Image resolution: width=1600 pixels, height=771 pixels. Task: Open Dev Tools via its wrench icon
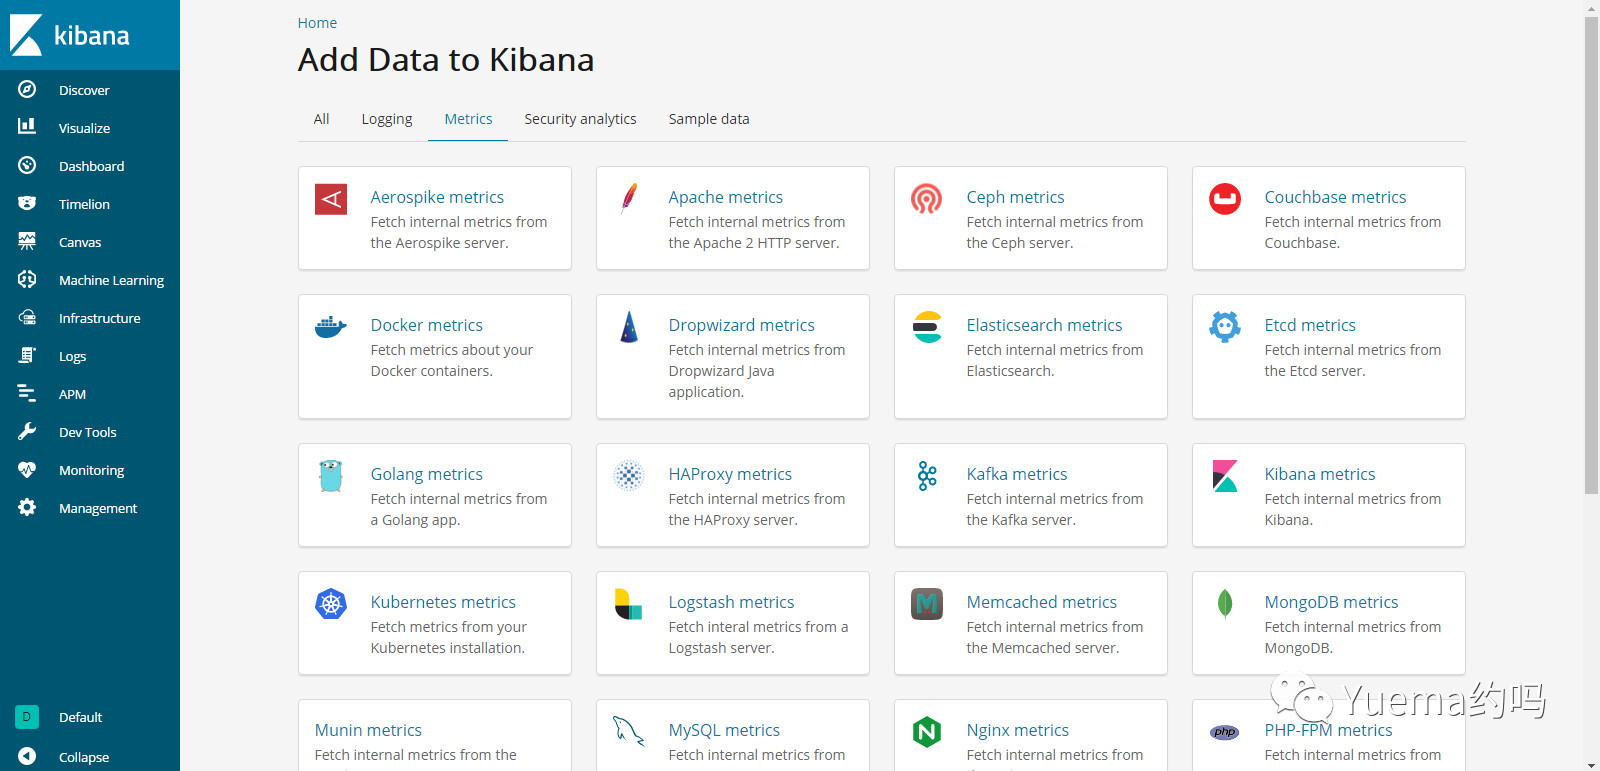point(27,431)
